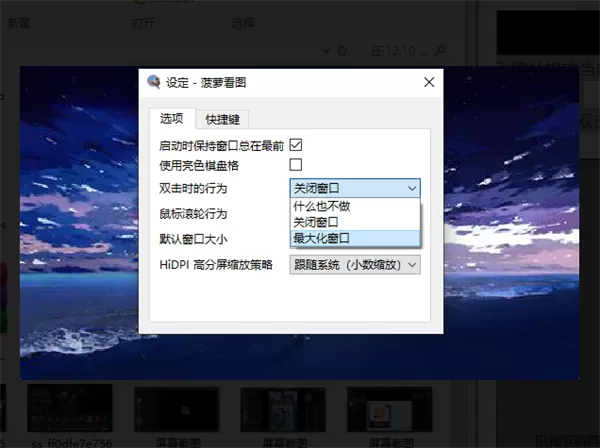Click the search magnifier icon in Explorer
The width and height of the screenshot is (600, 448).
coord(440,50)
